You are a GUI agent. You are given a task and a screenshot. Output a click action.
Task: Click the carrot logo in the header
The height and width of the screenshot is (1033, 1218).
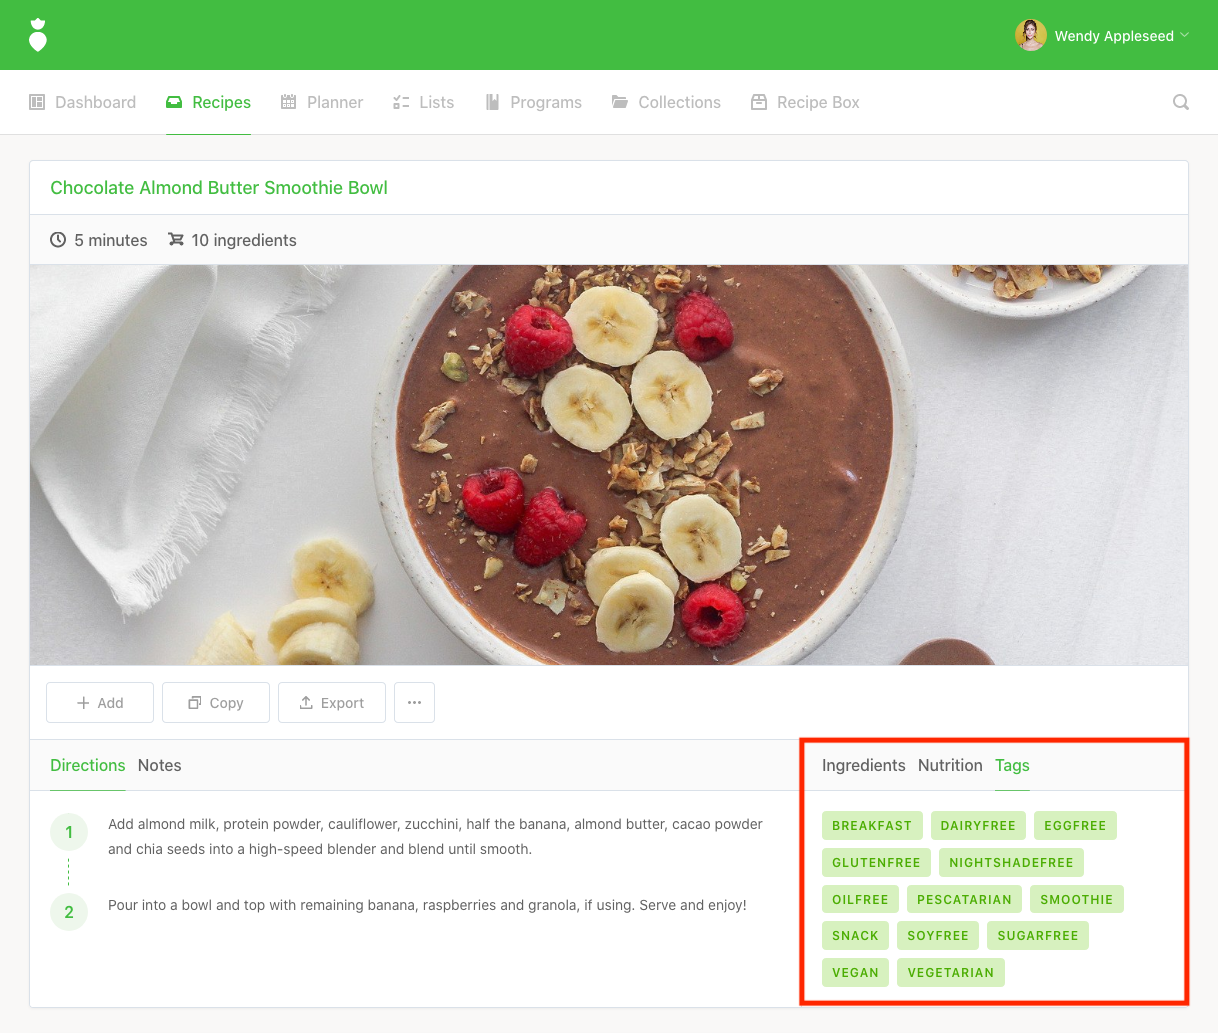point(38,35)
